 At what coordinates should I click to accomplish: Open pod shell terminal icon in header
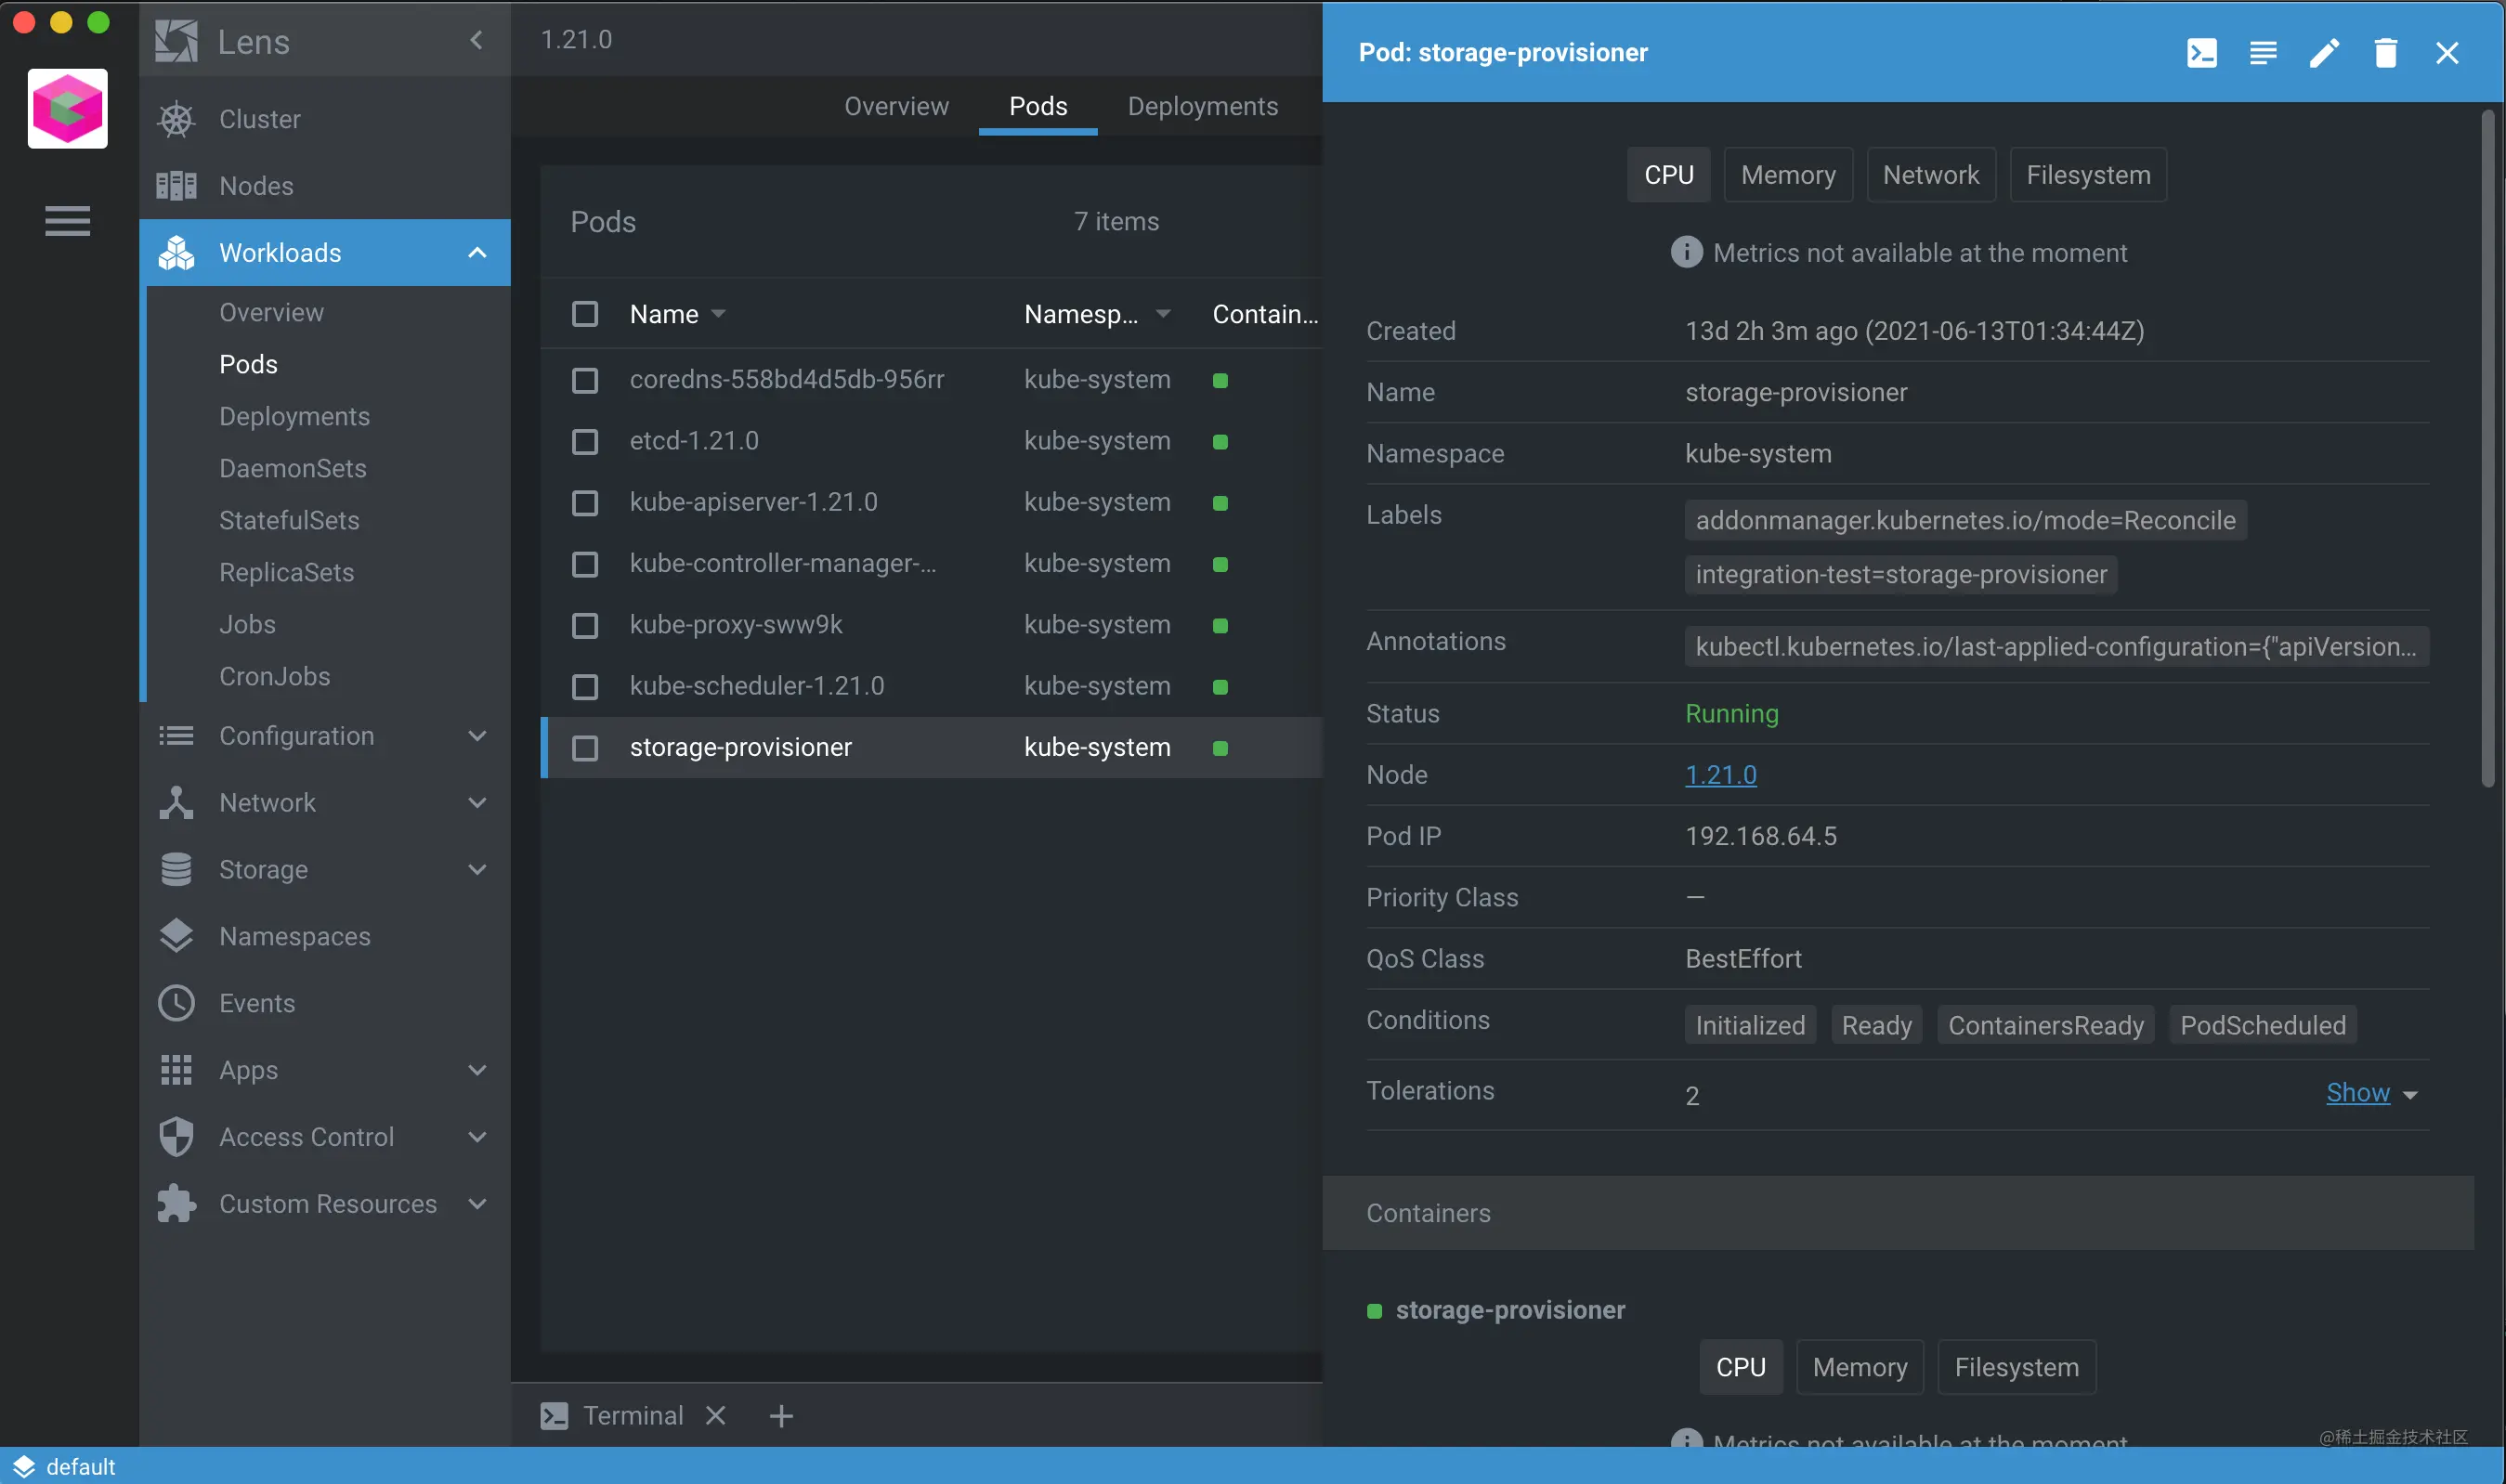(x=2201, y=53)
